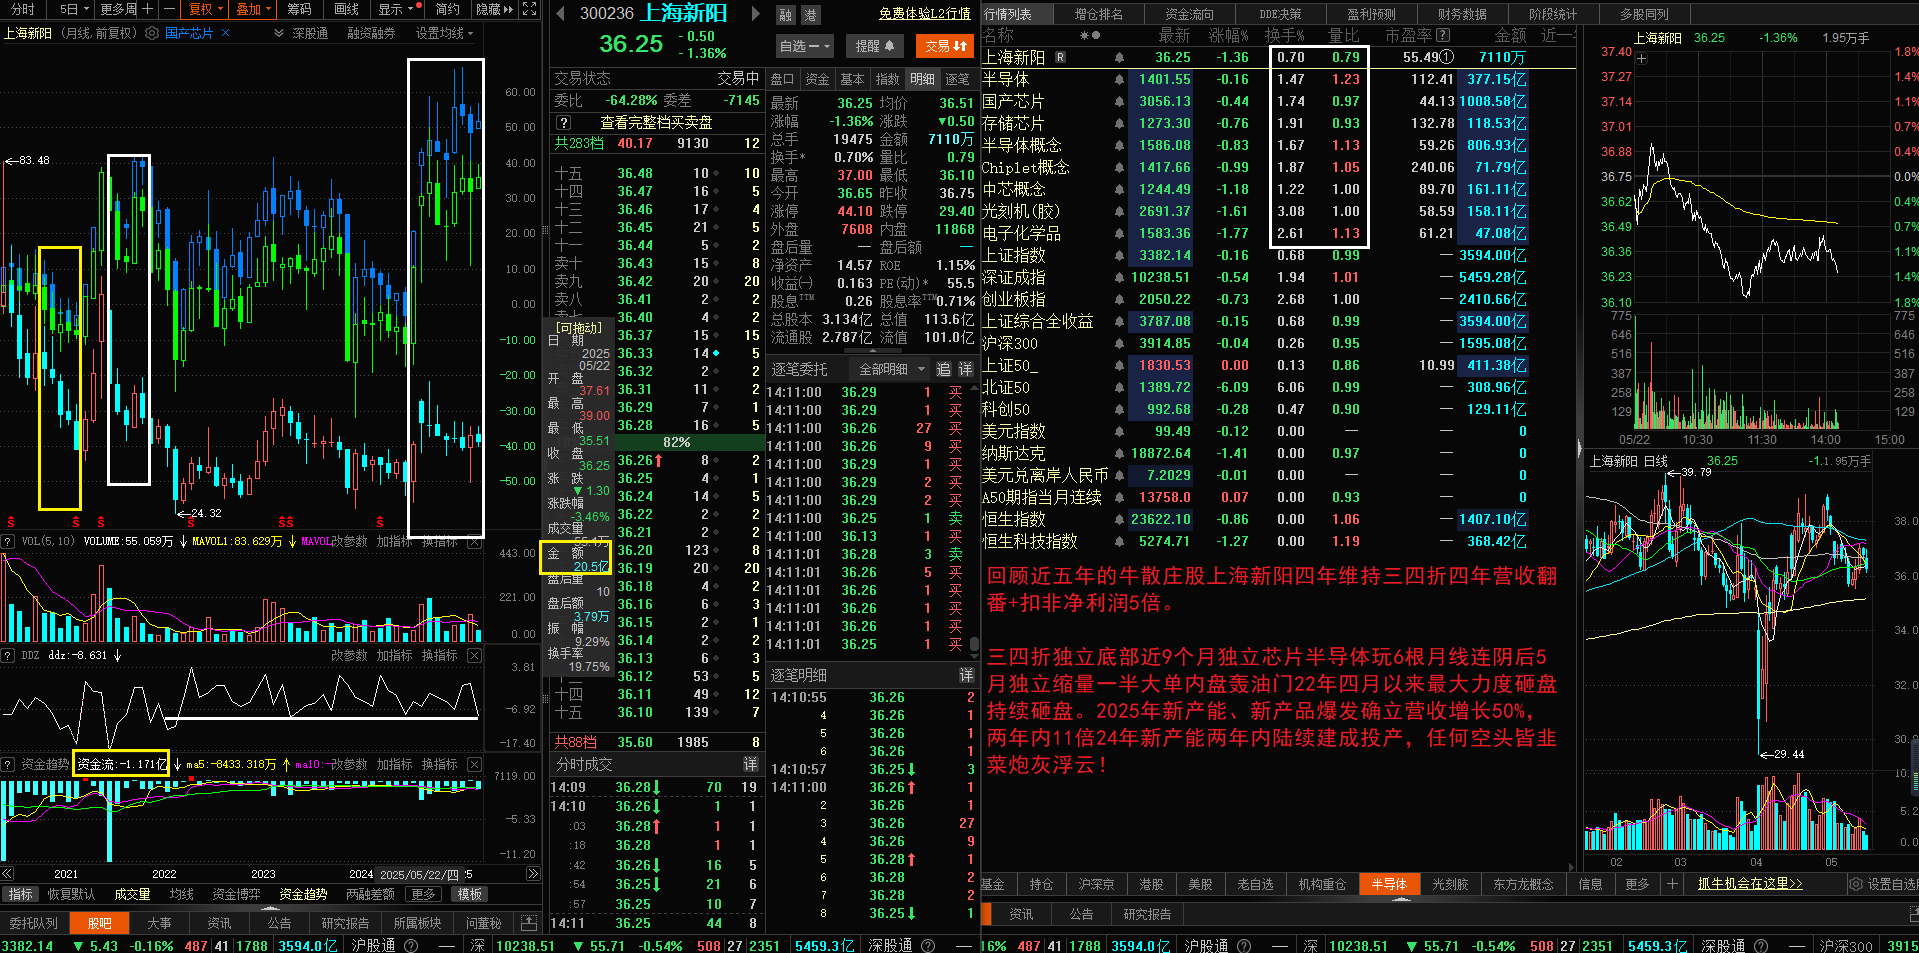The image size is (1919, 953).
Task: Open the 研究报告 tab beside 公告 at bottom left
Action: (345, 923)
